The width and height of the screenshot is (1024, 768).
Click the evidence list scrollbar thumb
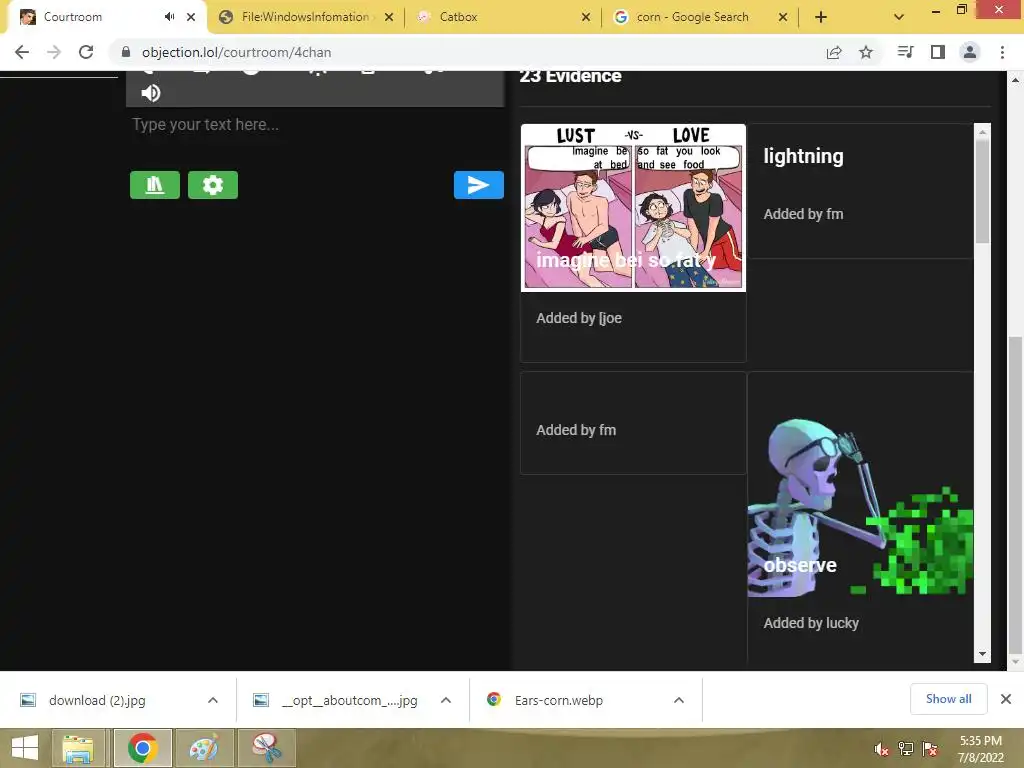(982, 191)
